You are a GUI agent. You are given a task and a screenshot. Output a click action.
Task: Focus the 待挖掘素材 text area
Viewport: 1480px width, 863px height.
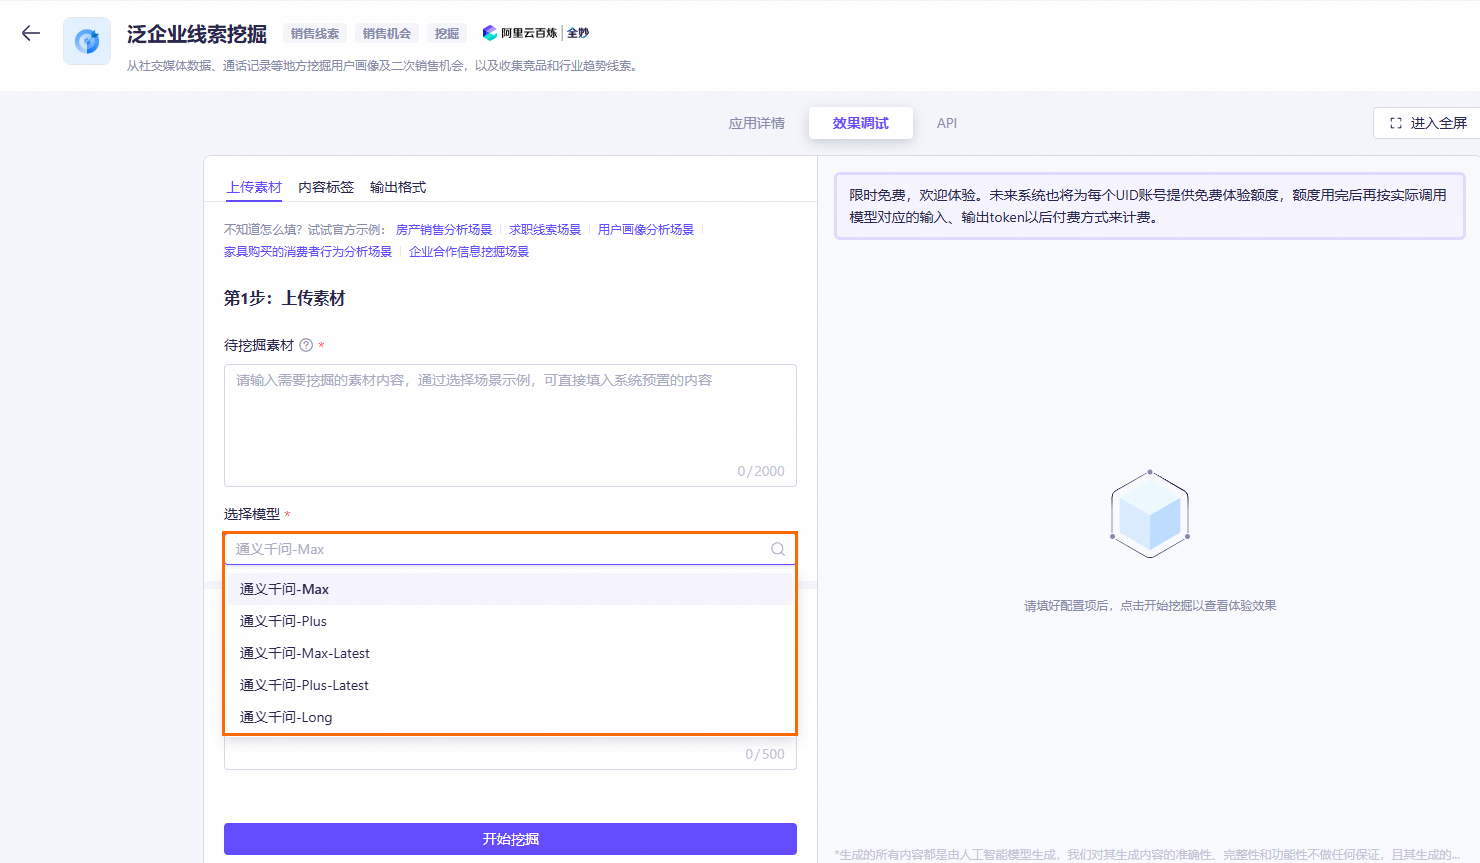510,425
